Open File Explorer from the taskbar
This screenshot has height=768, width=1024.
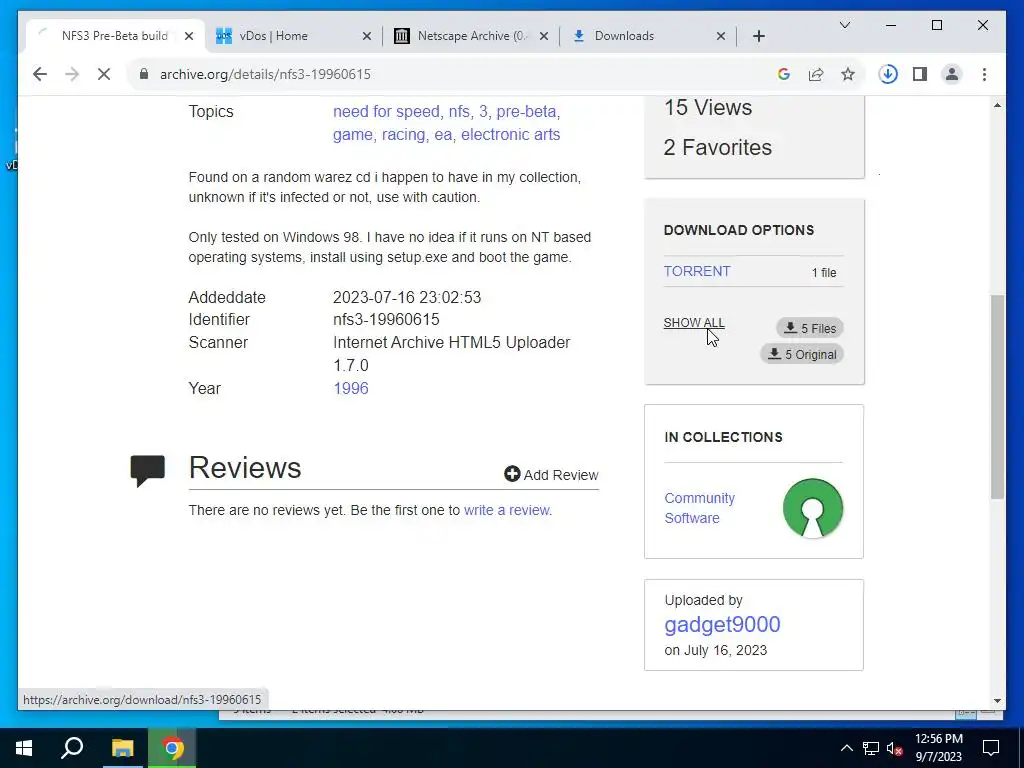point(122,748)
